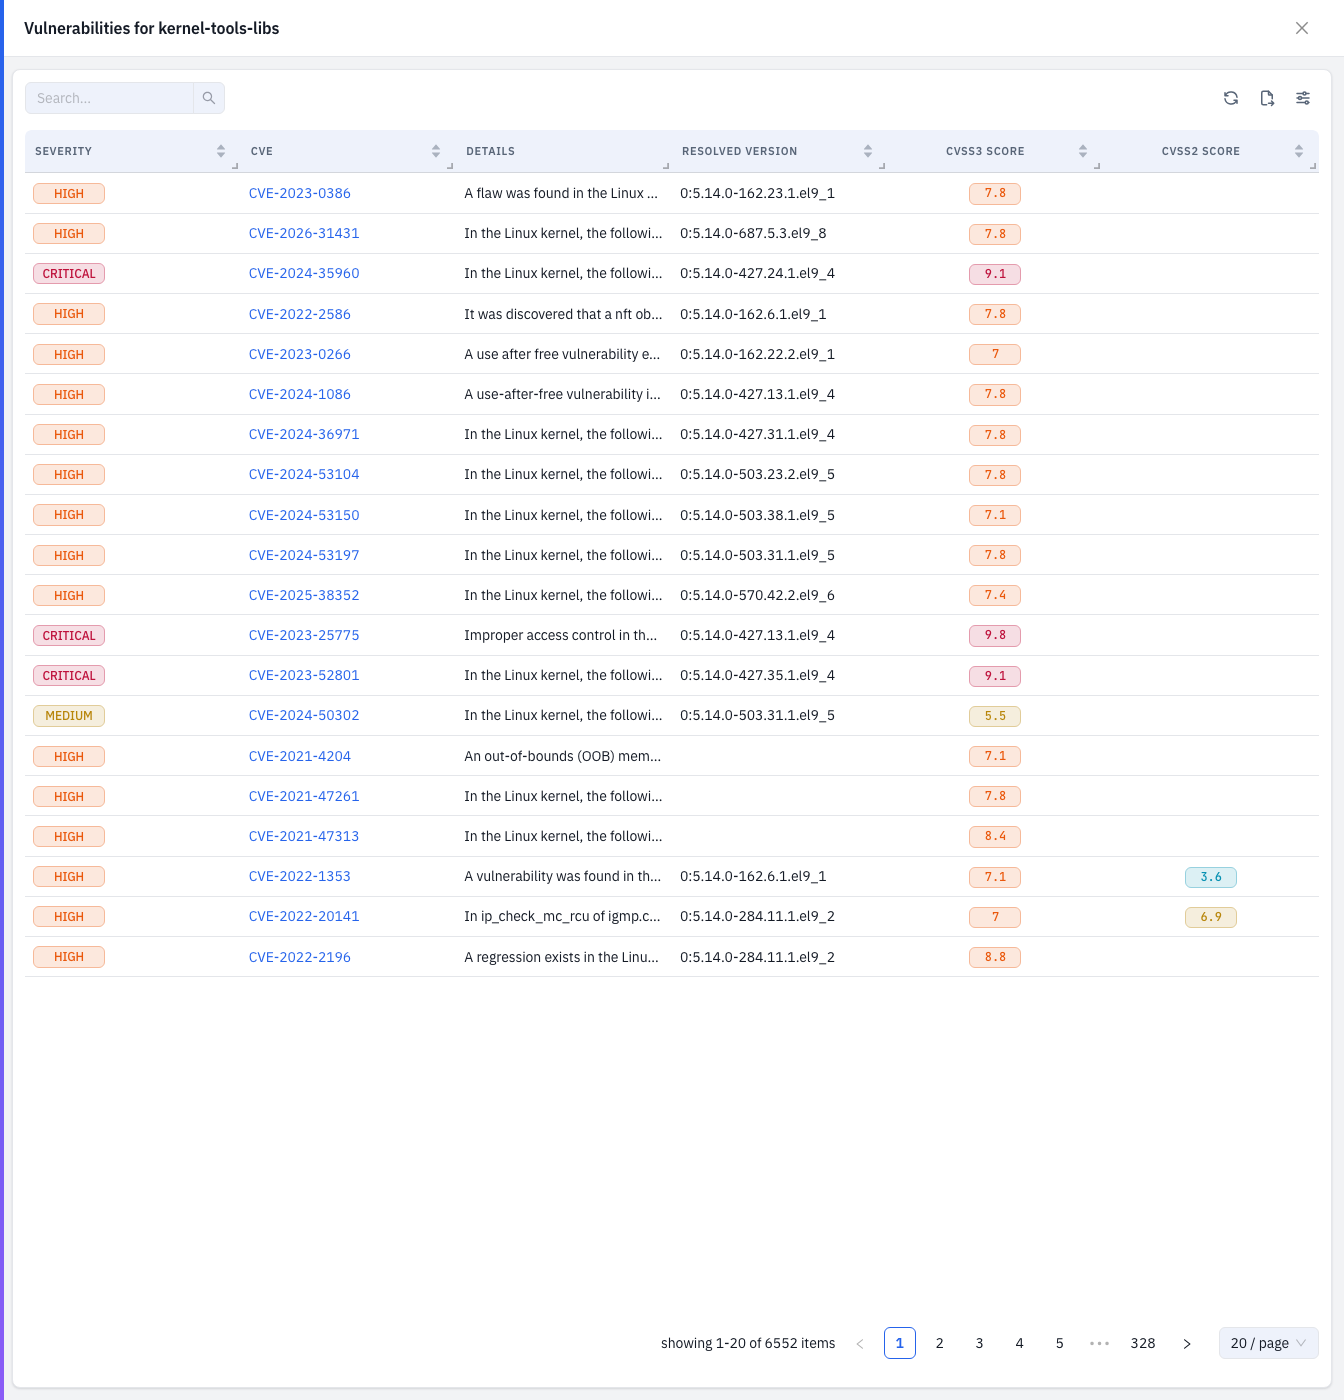This screenshot has height=1400, width=1344.
Task: Go to page 3
Action: tap(980, 1343)
